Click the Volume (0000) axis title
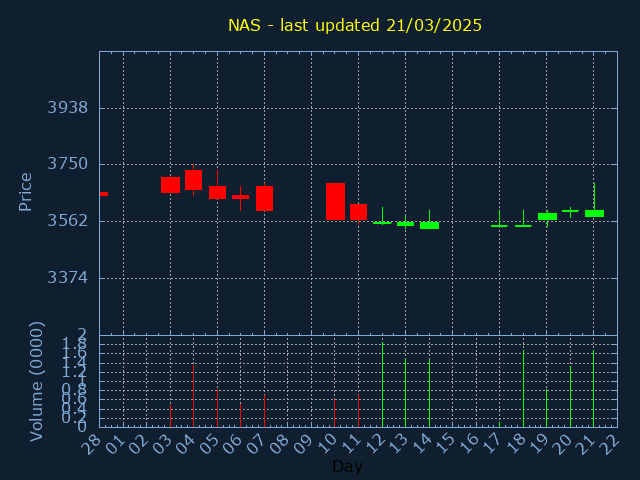This screenshot has width=640, height=480. point(37,382)
